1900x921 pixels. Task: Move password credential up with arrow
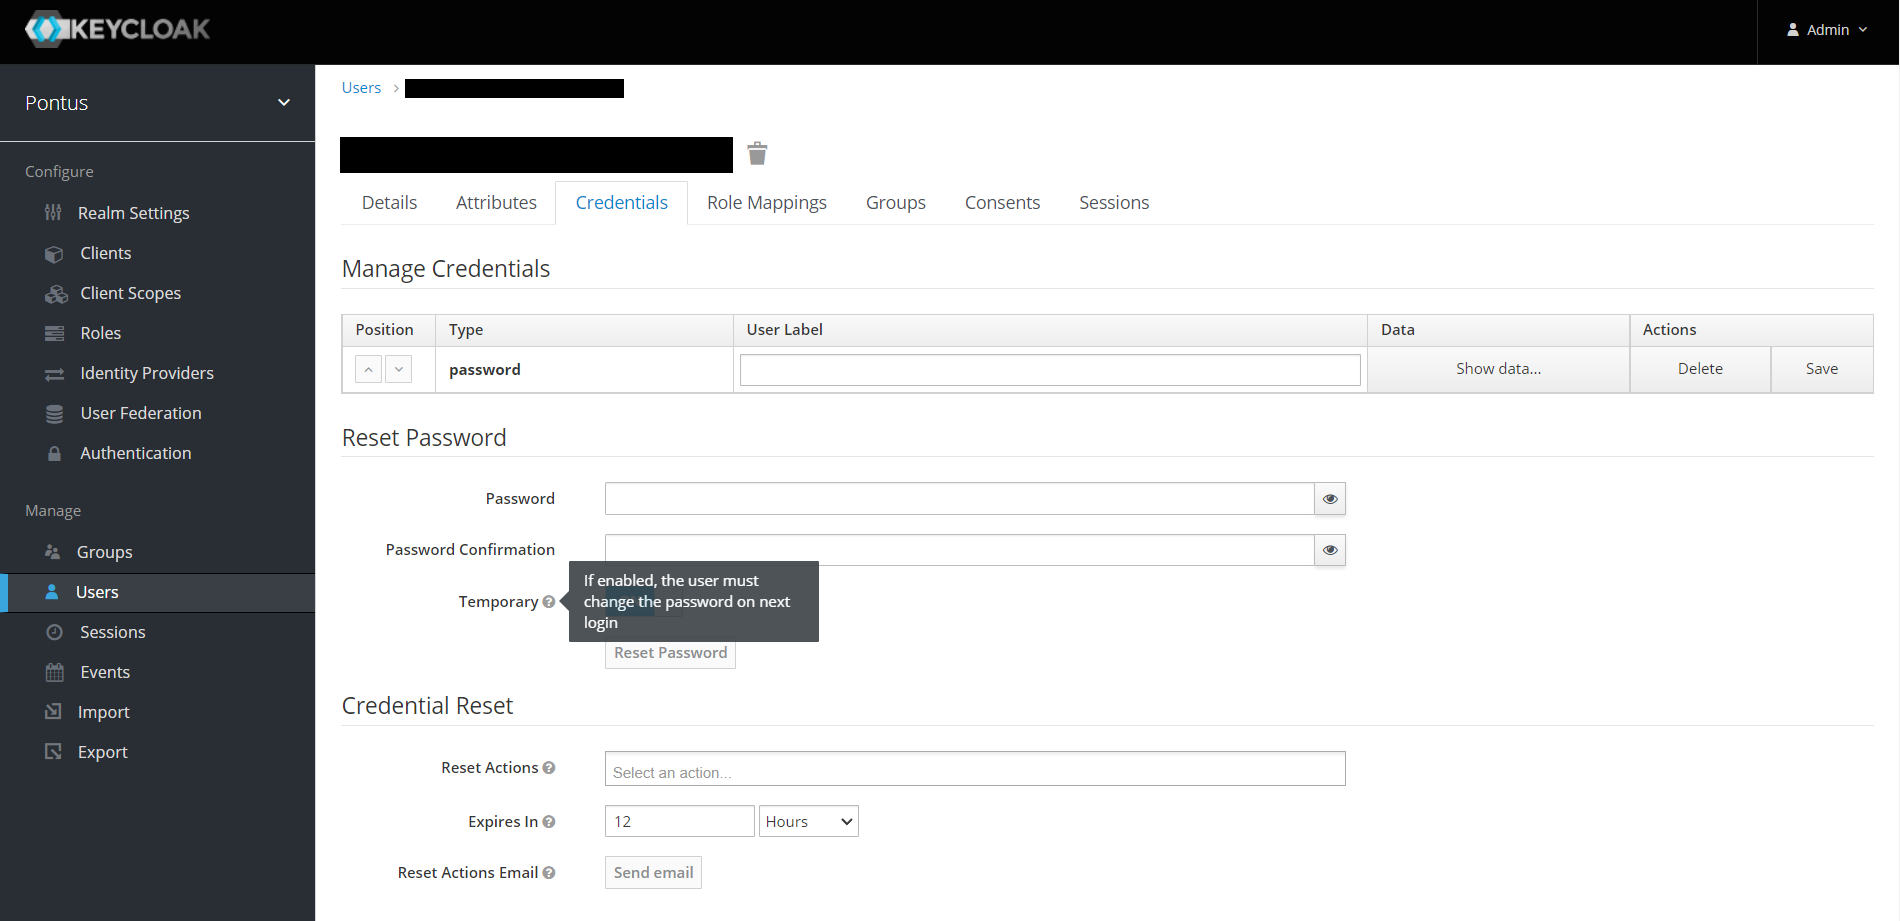[368, 370]
